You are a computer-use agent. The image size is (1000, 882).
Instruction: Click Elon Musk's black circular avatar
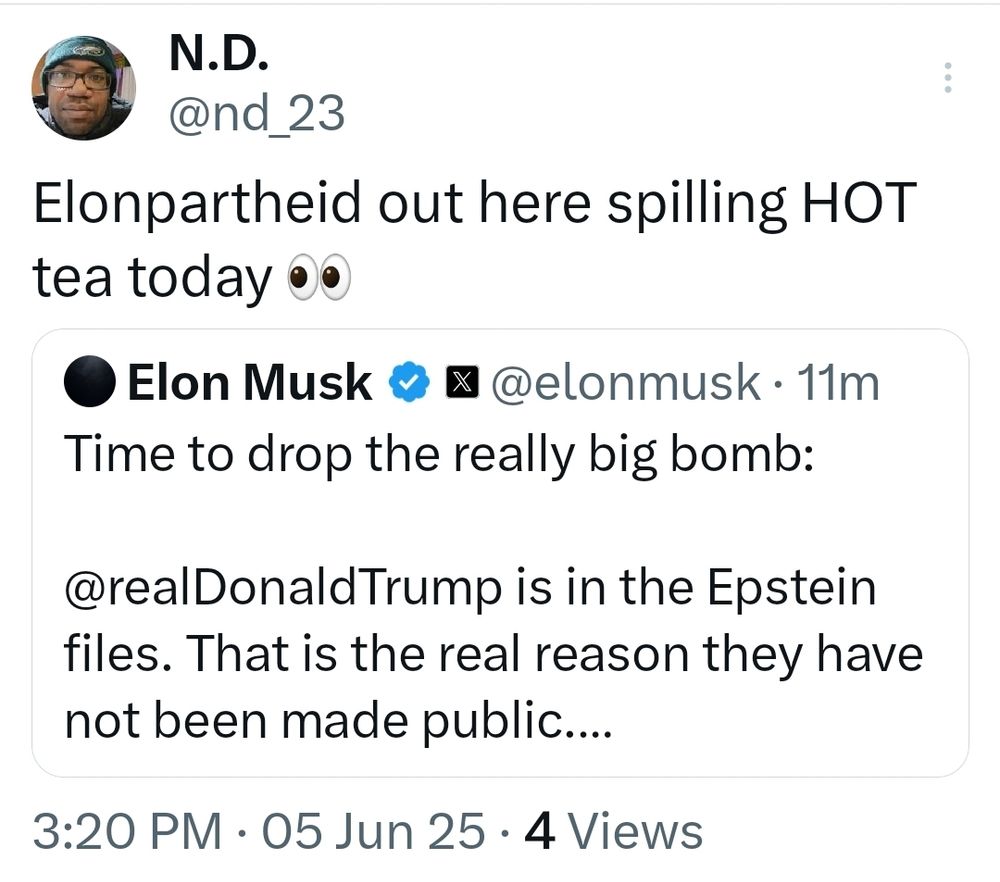pyautogui.click(x=90, y=382)
